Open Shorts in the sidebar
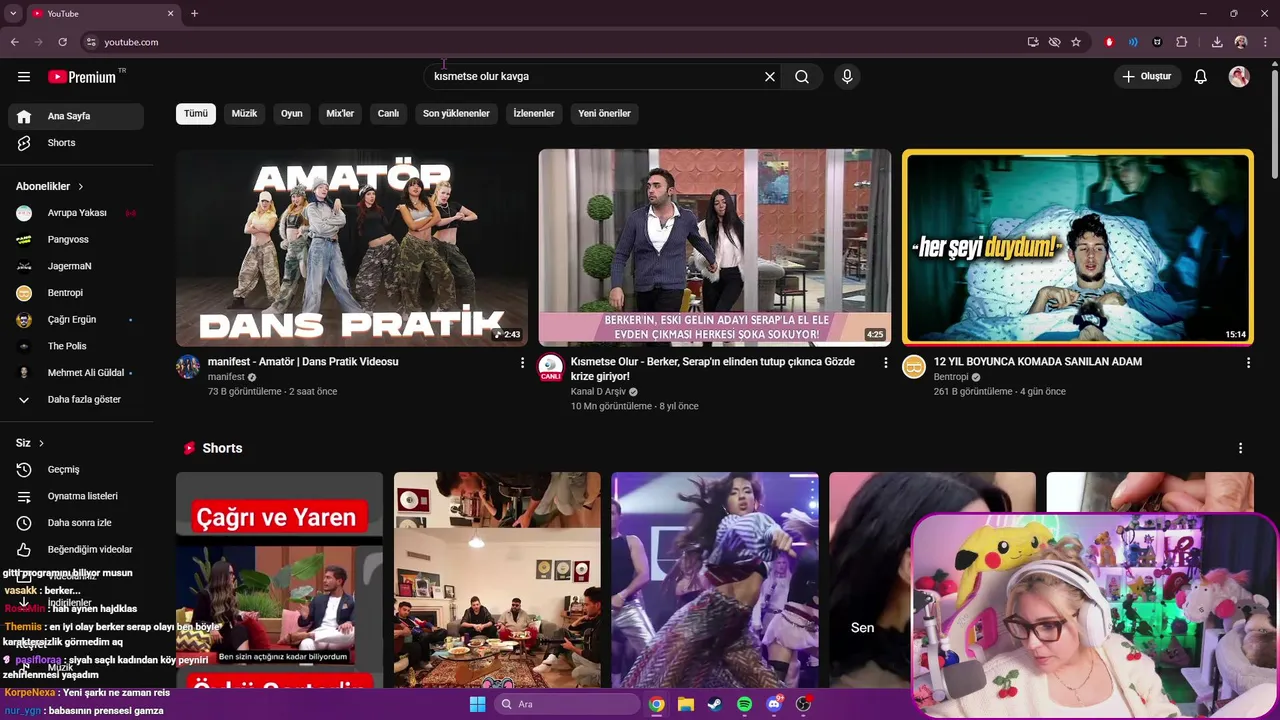This screenshot has width=1280, height=720. point(76,143)
